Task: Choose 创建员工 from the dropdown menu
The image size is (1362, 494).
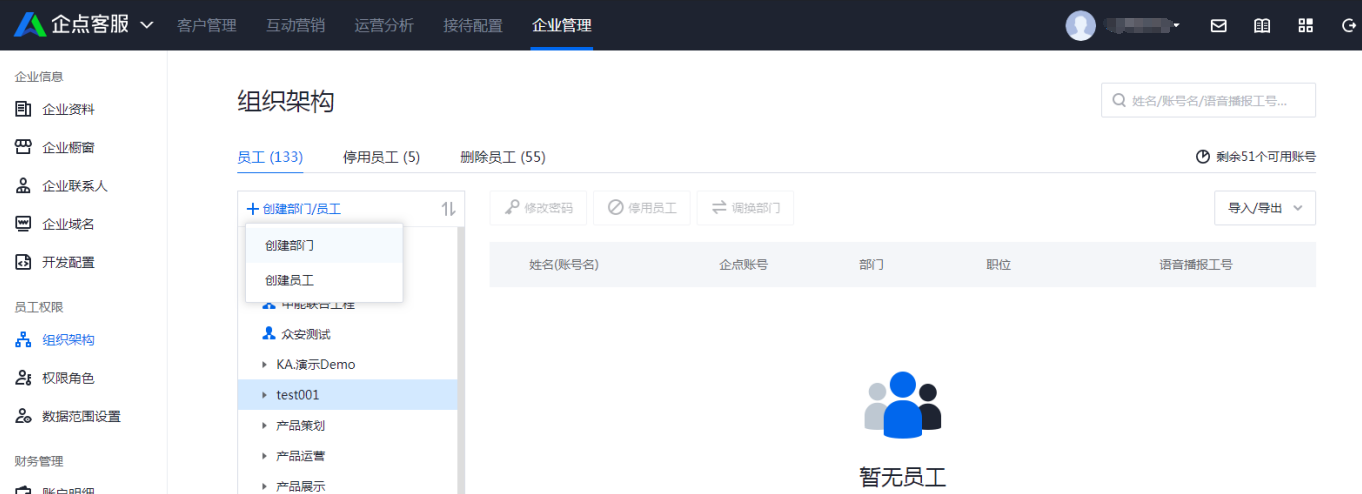Action: (x=289, y=281)
